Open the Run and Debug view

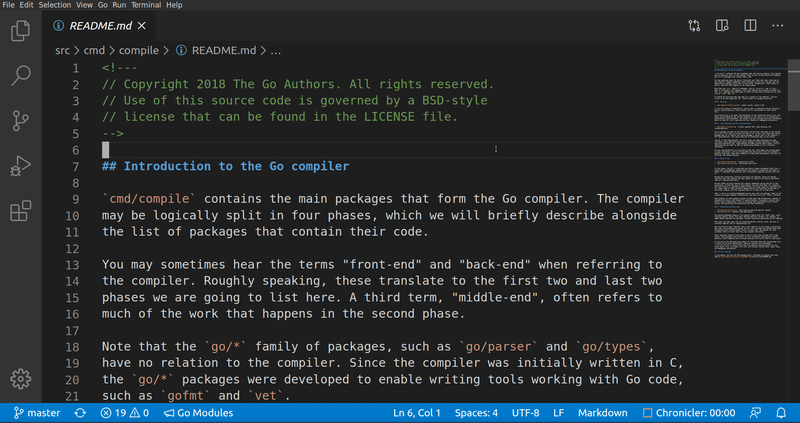tap(20, 166)
